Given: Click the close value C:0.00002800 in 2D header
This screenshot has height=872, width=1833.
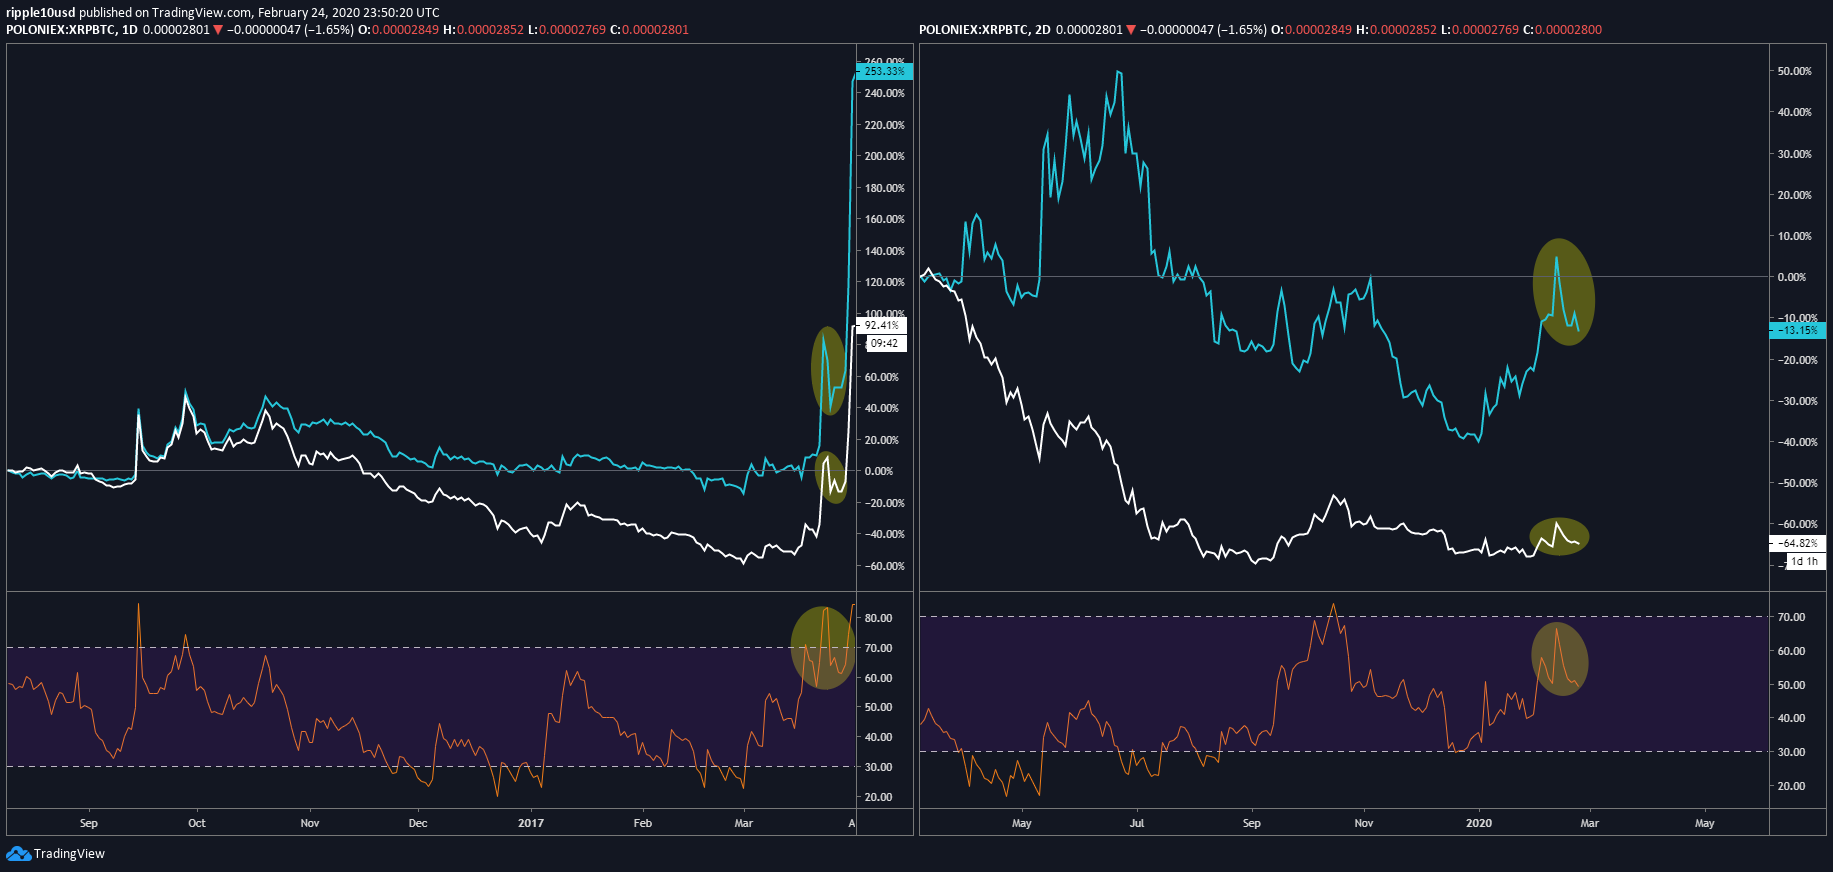Looking at the screenshot, I should (x=1562, y=30).
